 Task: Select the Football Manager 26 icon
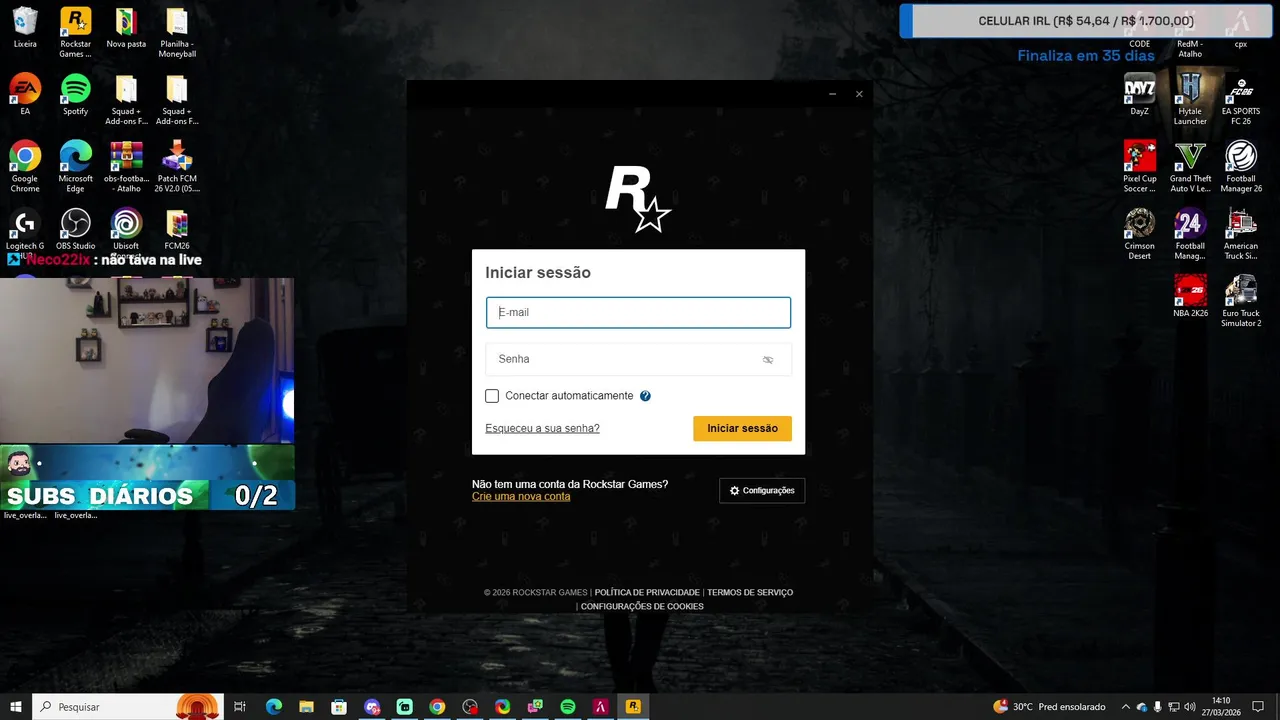click(1241, 166)
